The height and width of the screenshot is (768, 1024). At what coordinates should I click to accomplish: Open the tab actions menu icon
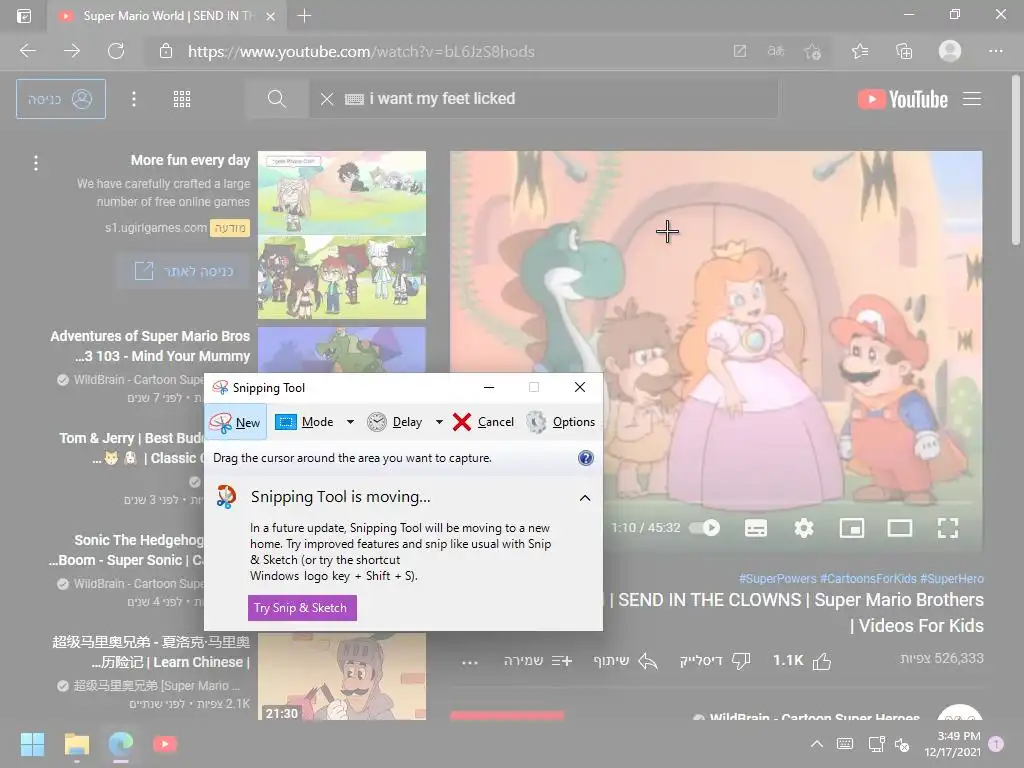24,16
